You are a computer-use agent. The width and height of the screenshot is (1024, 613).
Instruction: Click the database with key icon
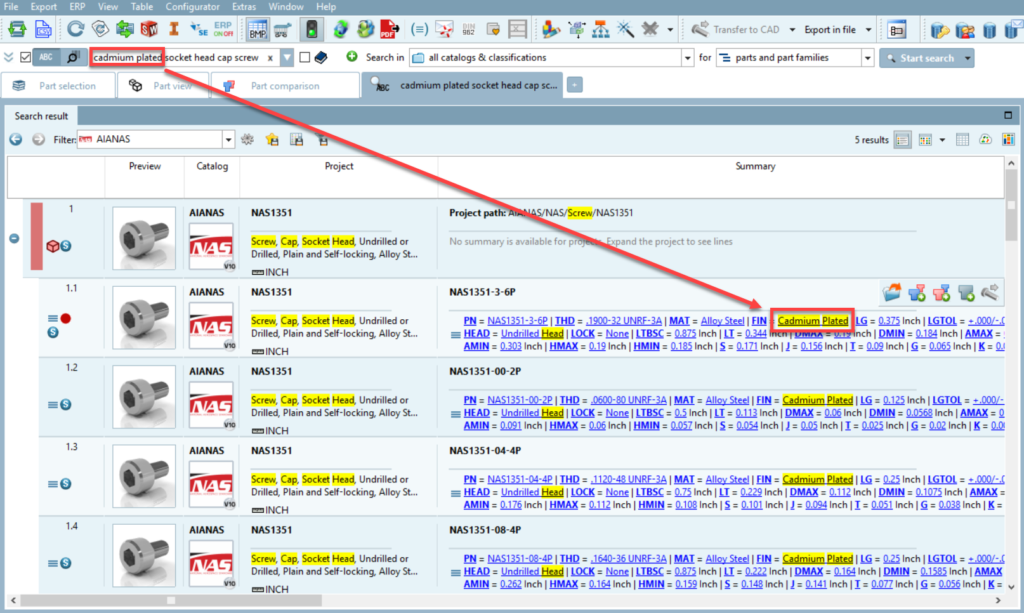coord(940,29)
